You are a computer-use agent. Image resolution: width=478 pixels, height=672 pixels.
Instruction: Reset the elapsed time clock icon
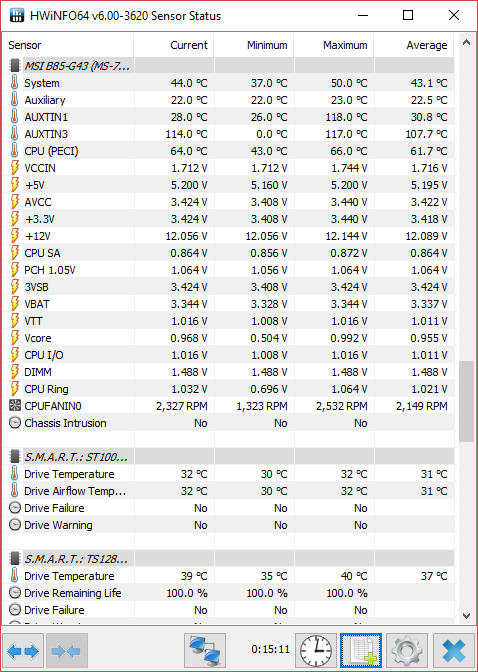(316, 651)
